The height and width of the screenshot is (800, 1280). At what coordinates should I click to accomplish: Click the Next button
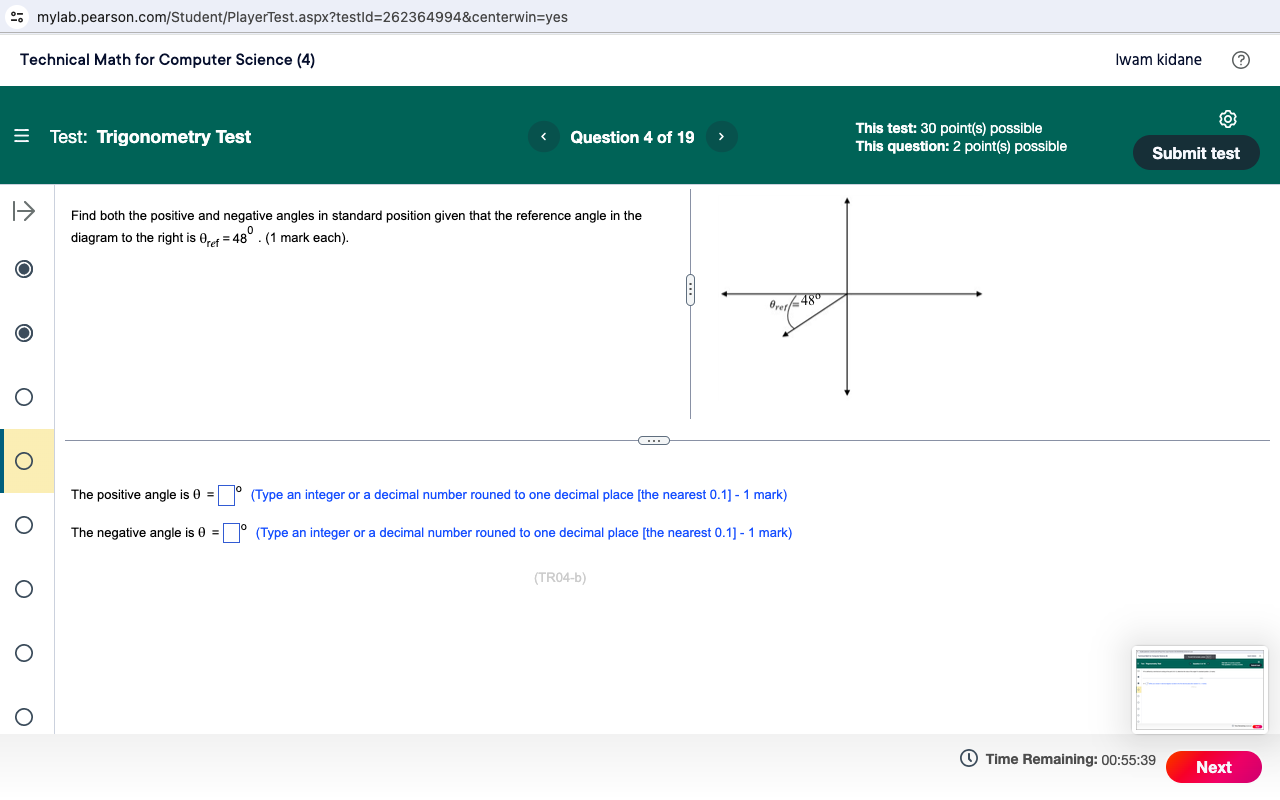[1214, 767]
